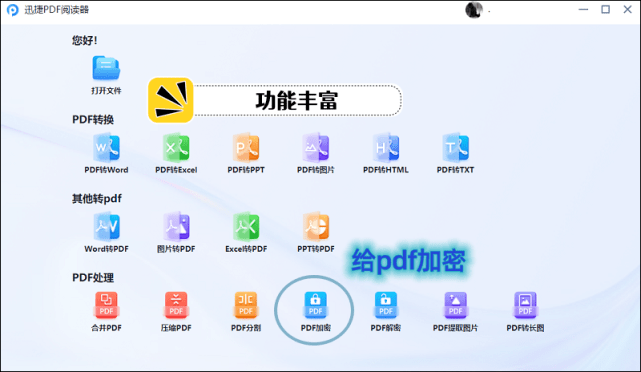This screenshot has width=641, height=372.
Task: Select the PDF转PPT conversion icon
Action: click(246, 147)
